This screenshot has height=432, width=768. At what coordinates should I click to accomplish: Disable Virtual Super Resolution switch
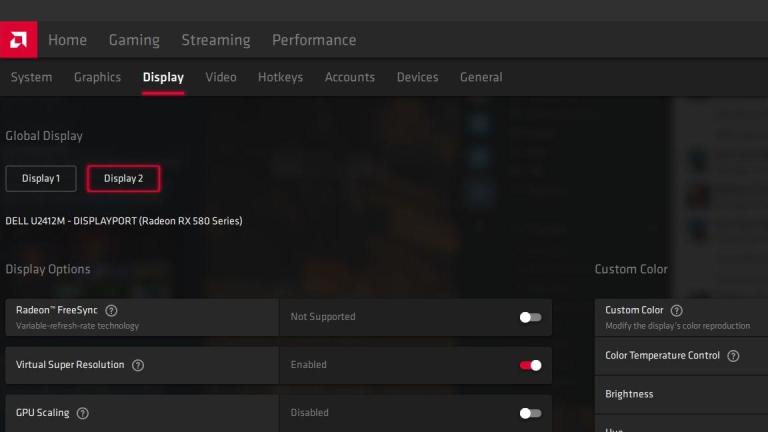point(530,365)
